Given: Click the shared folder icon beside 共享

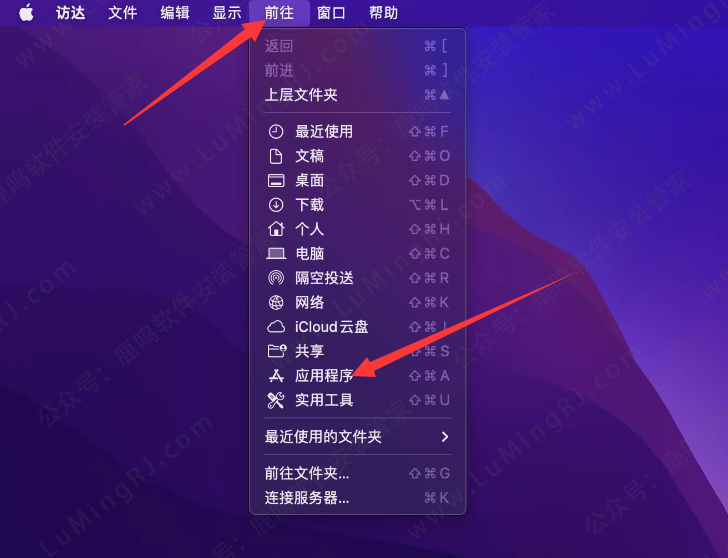Looking at the screenshot, I should [x=277, y=351].
